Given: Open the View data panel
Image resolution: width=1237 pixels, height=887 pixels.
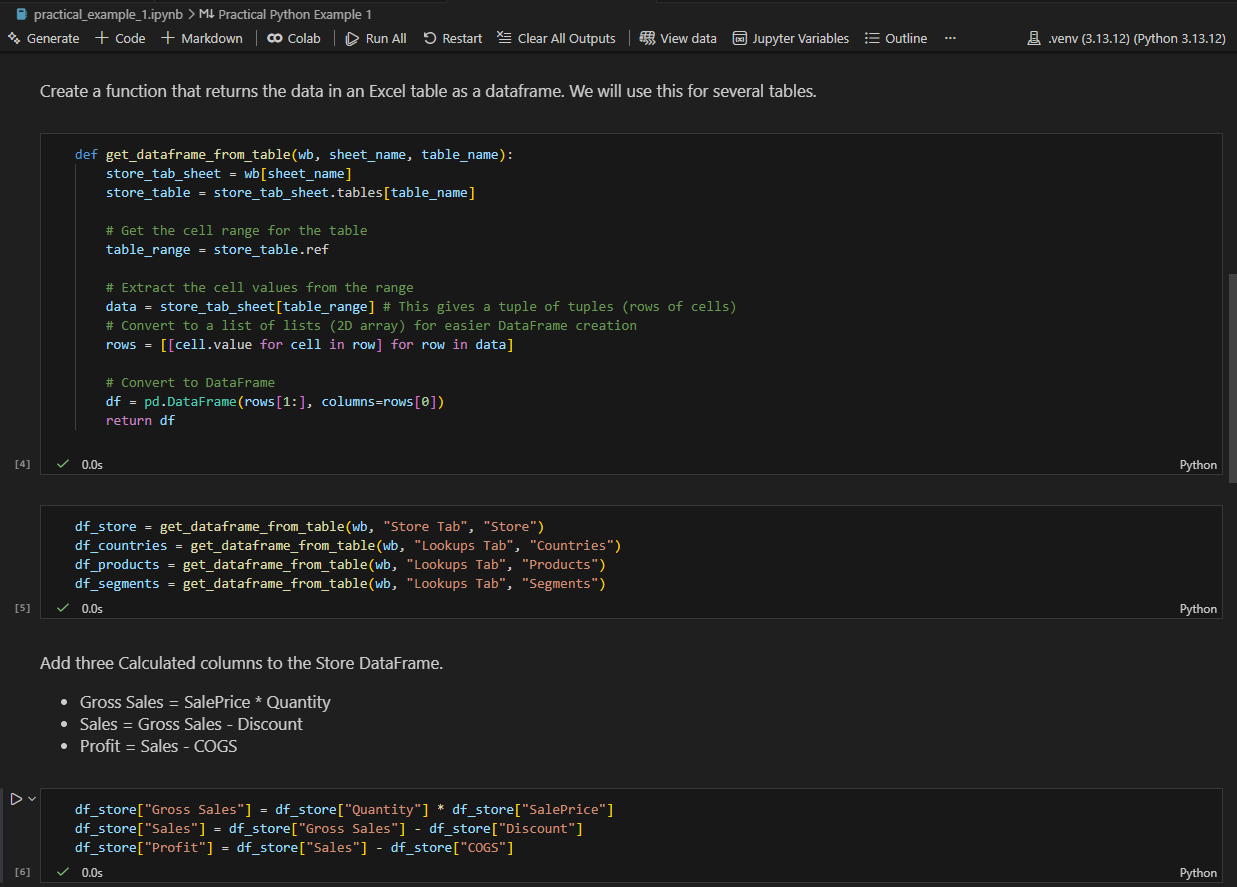Looking at the screenshot, I should tap(678, 38).
